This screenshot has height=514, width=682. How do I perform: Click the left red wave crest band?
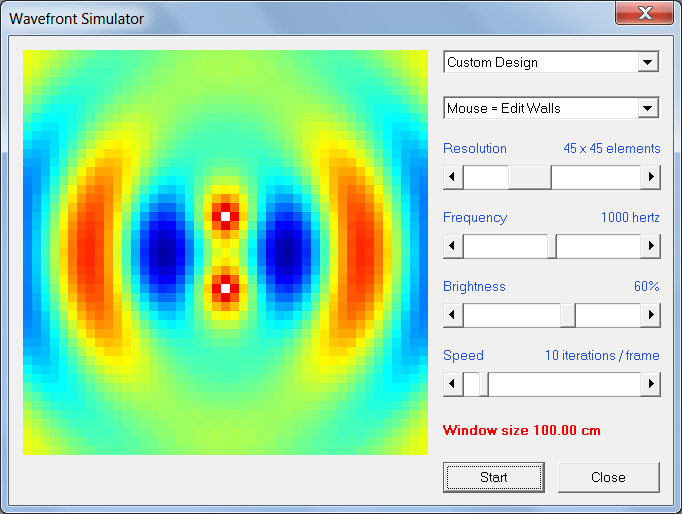90,252
